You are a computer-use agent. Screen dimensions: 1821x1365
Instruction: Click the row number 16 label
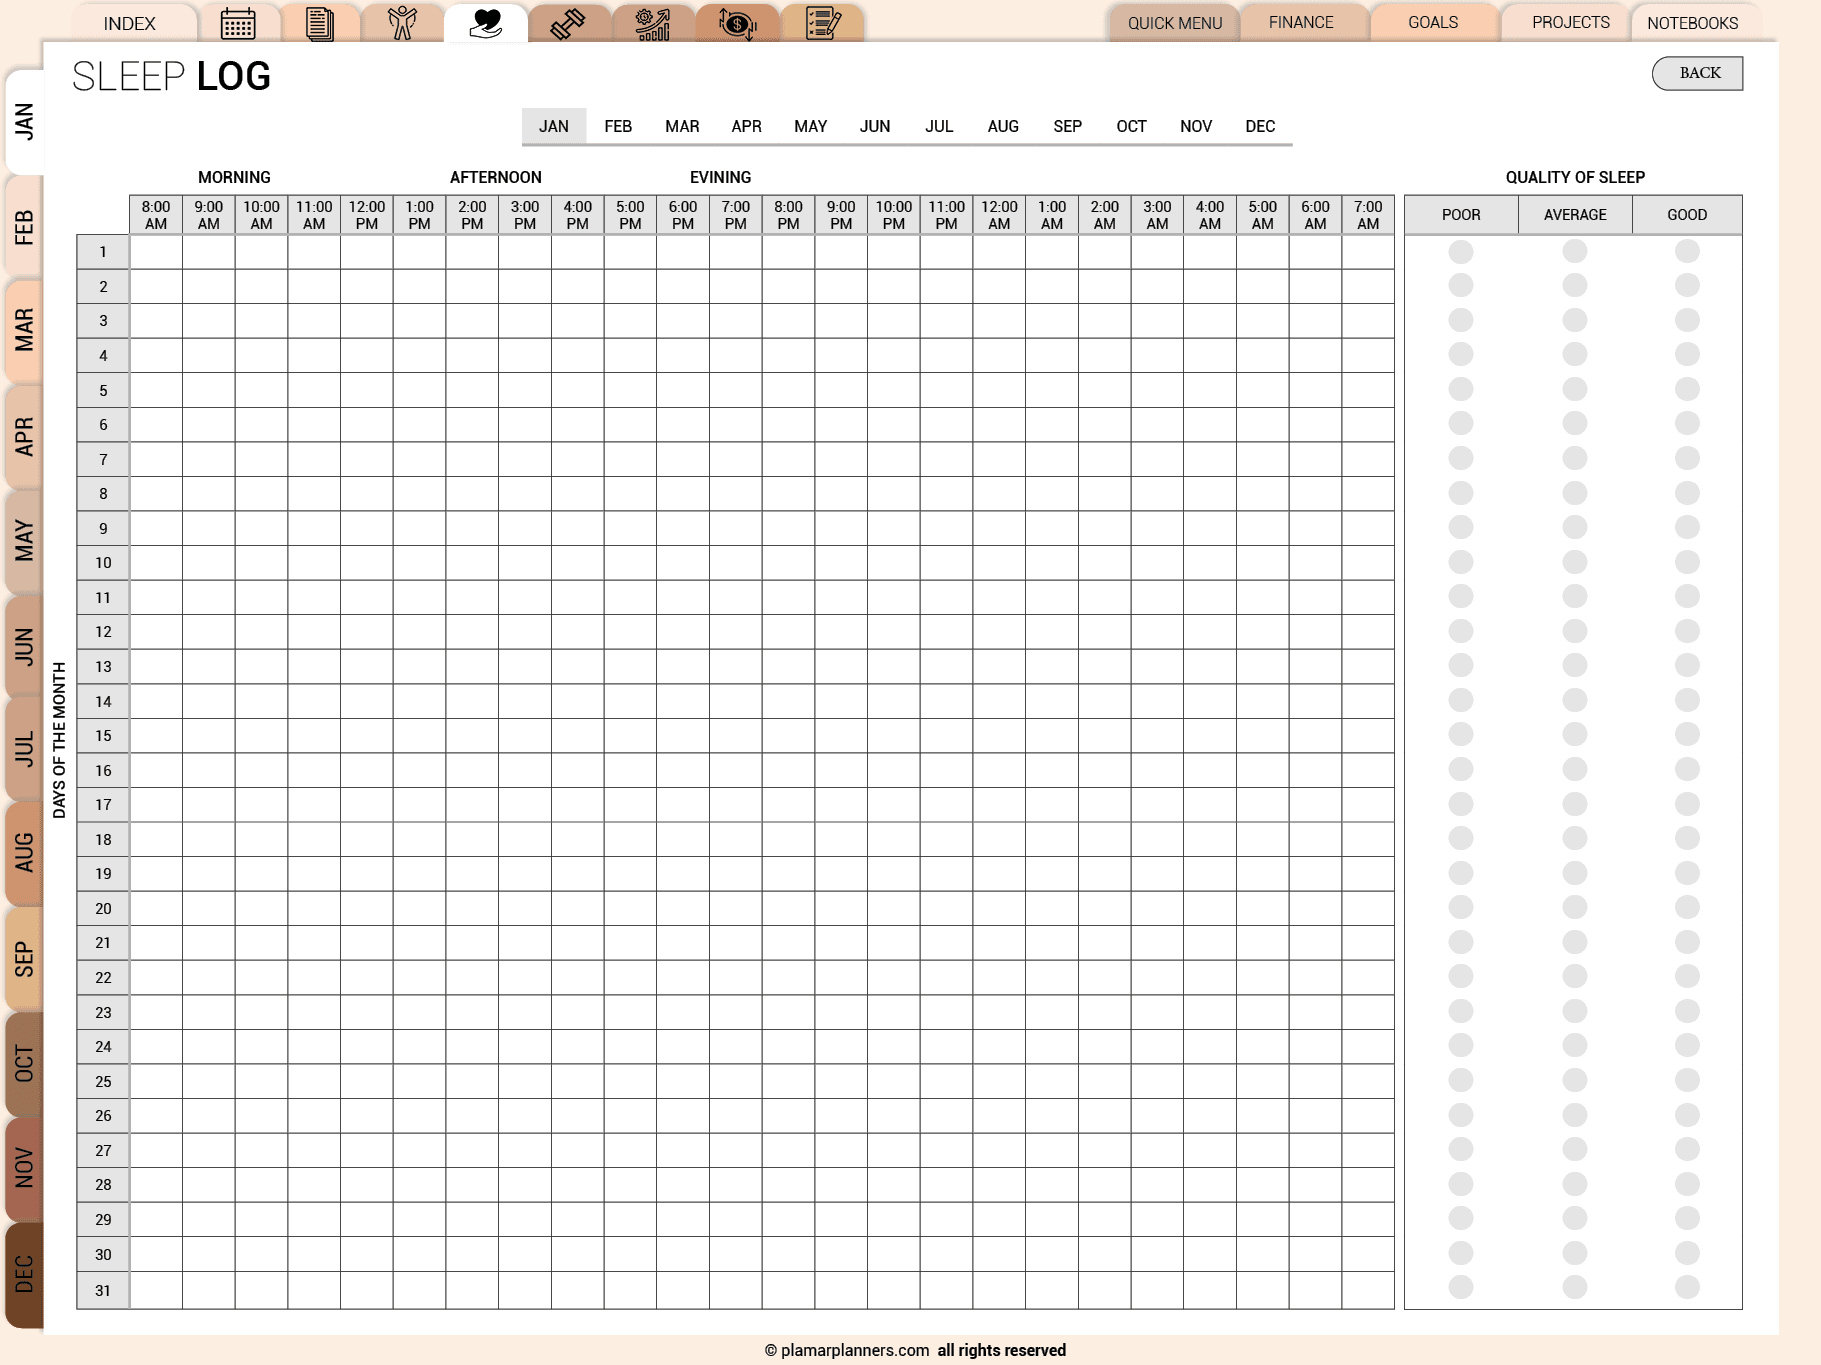(x=103, y=770)
